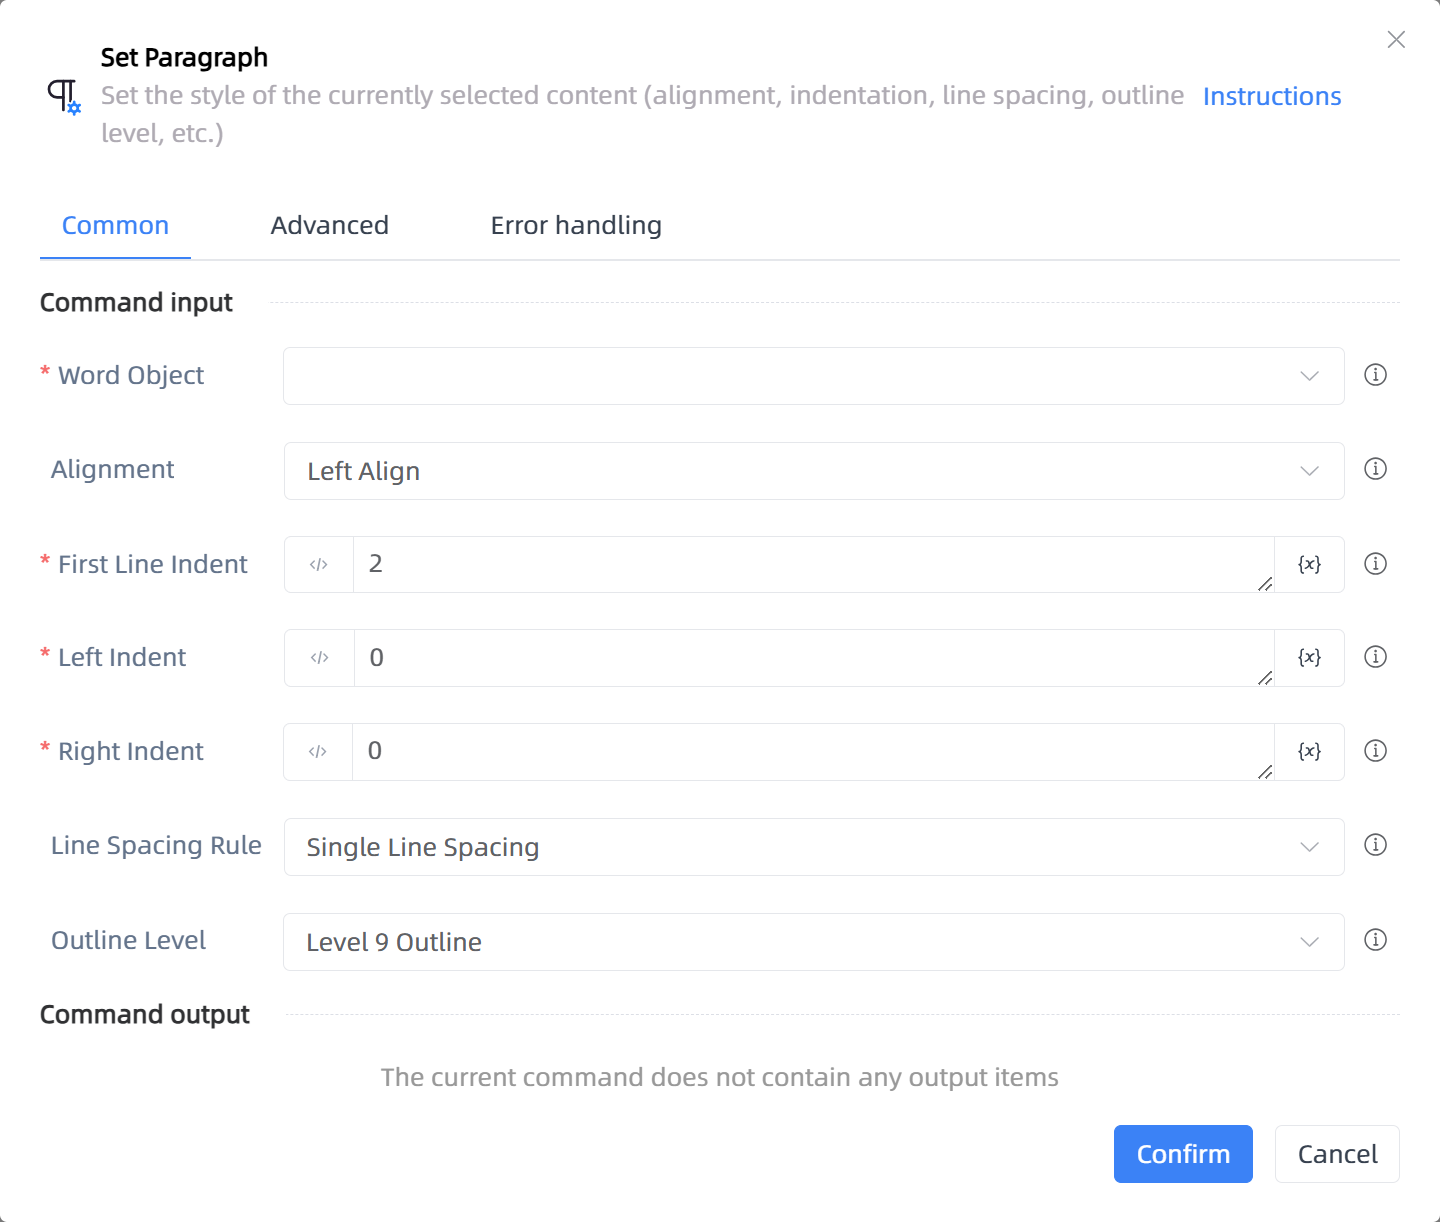This screenshot has width=1440, height=1222.
Task: Click the 'Alignment' field label
Action: [112, 470]
